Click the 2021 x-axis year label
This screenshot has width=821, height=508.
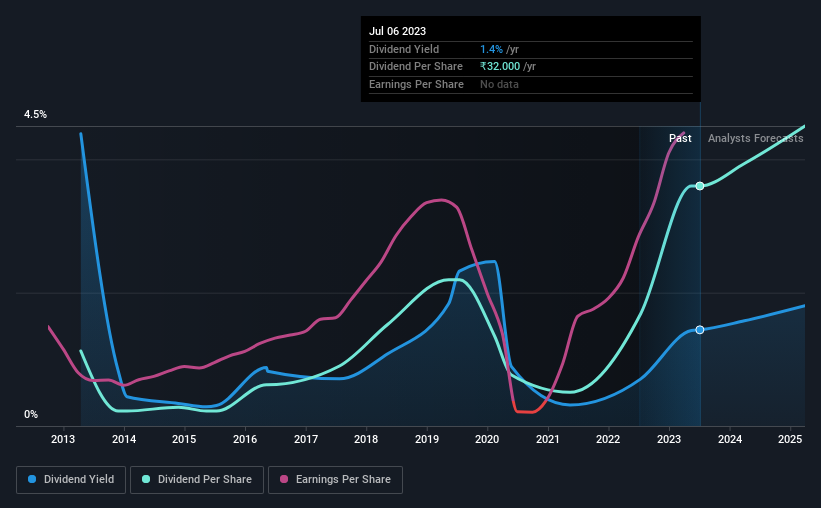point(548,439)
